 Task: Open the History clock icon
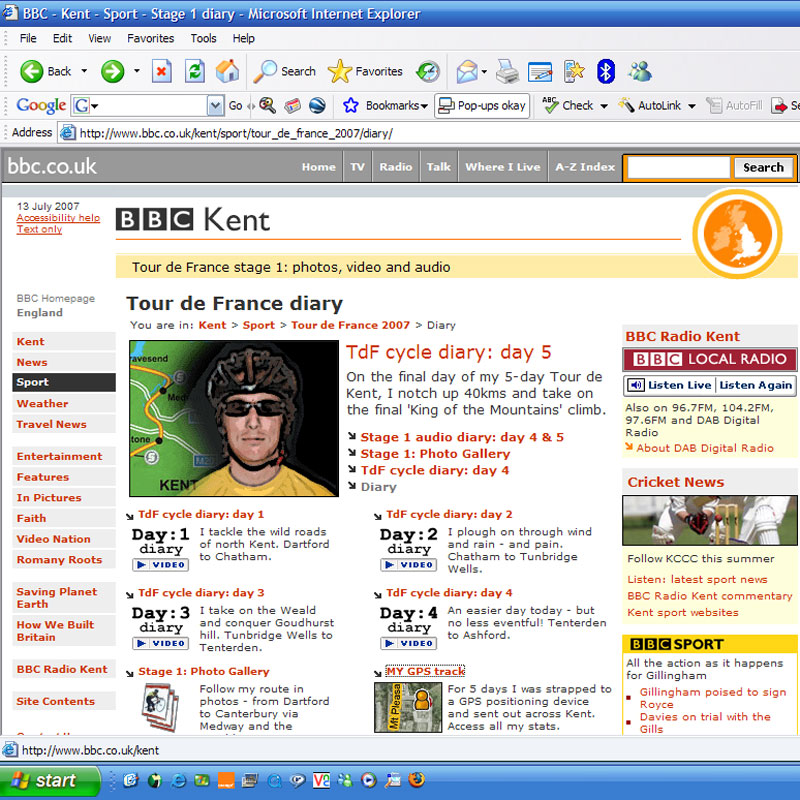click(428, 71)
